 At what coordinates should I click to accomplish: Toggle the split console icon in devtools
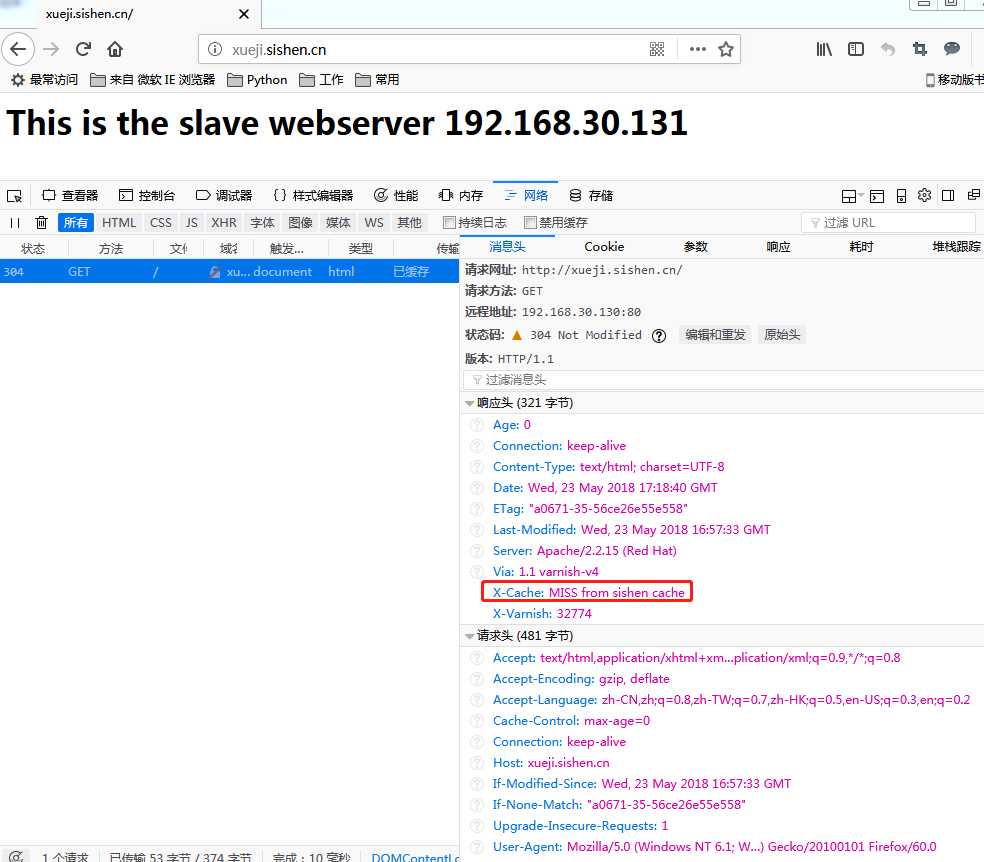[877, 196]
